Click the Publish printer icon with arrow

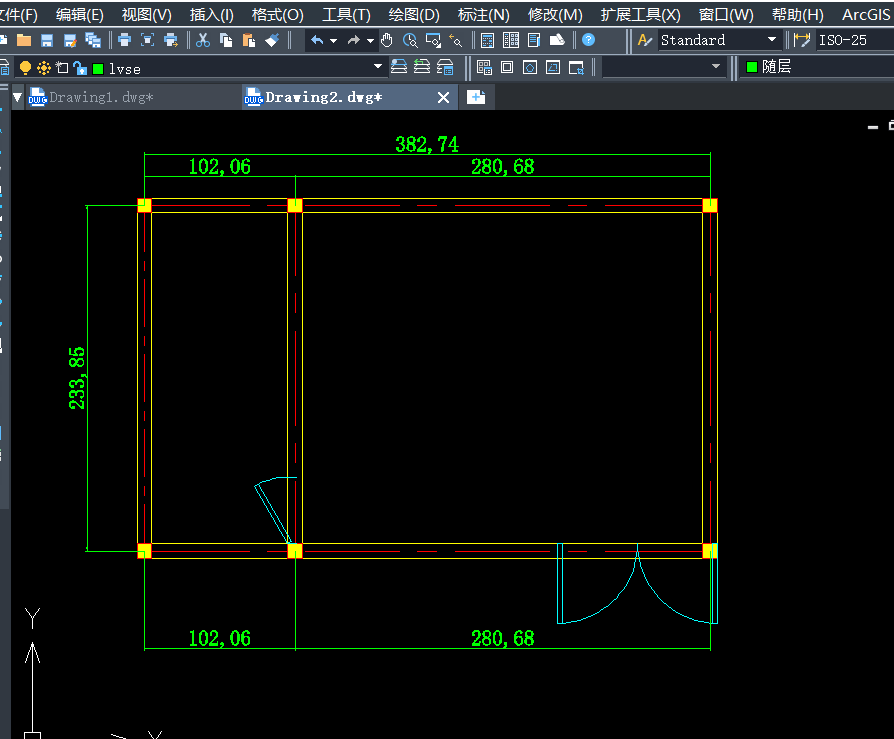(x=170, y=40)
